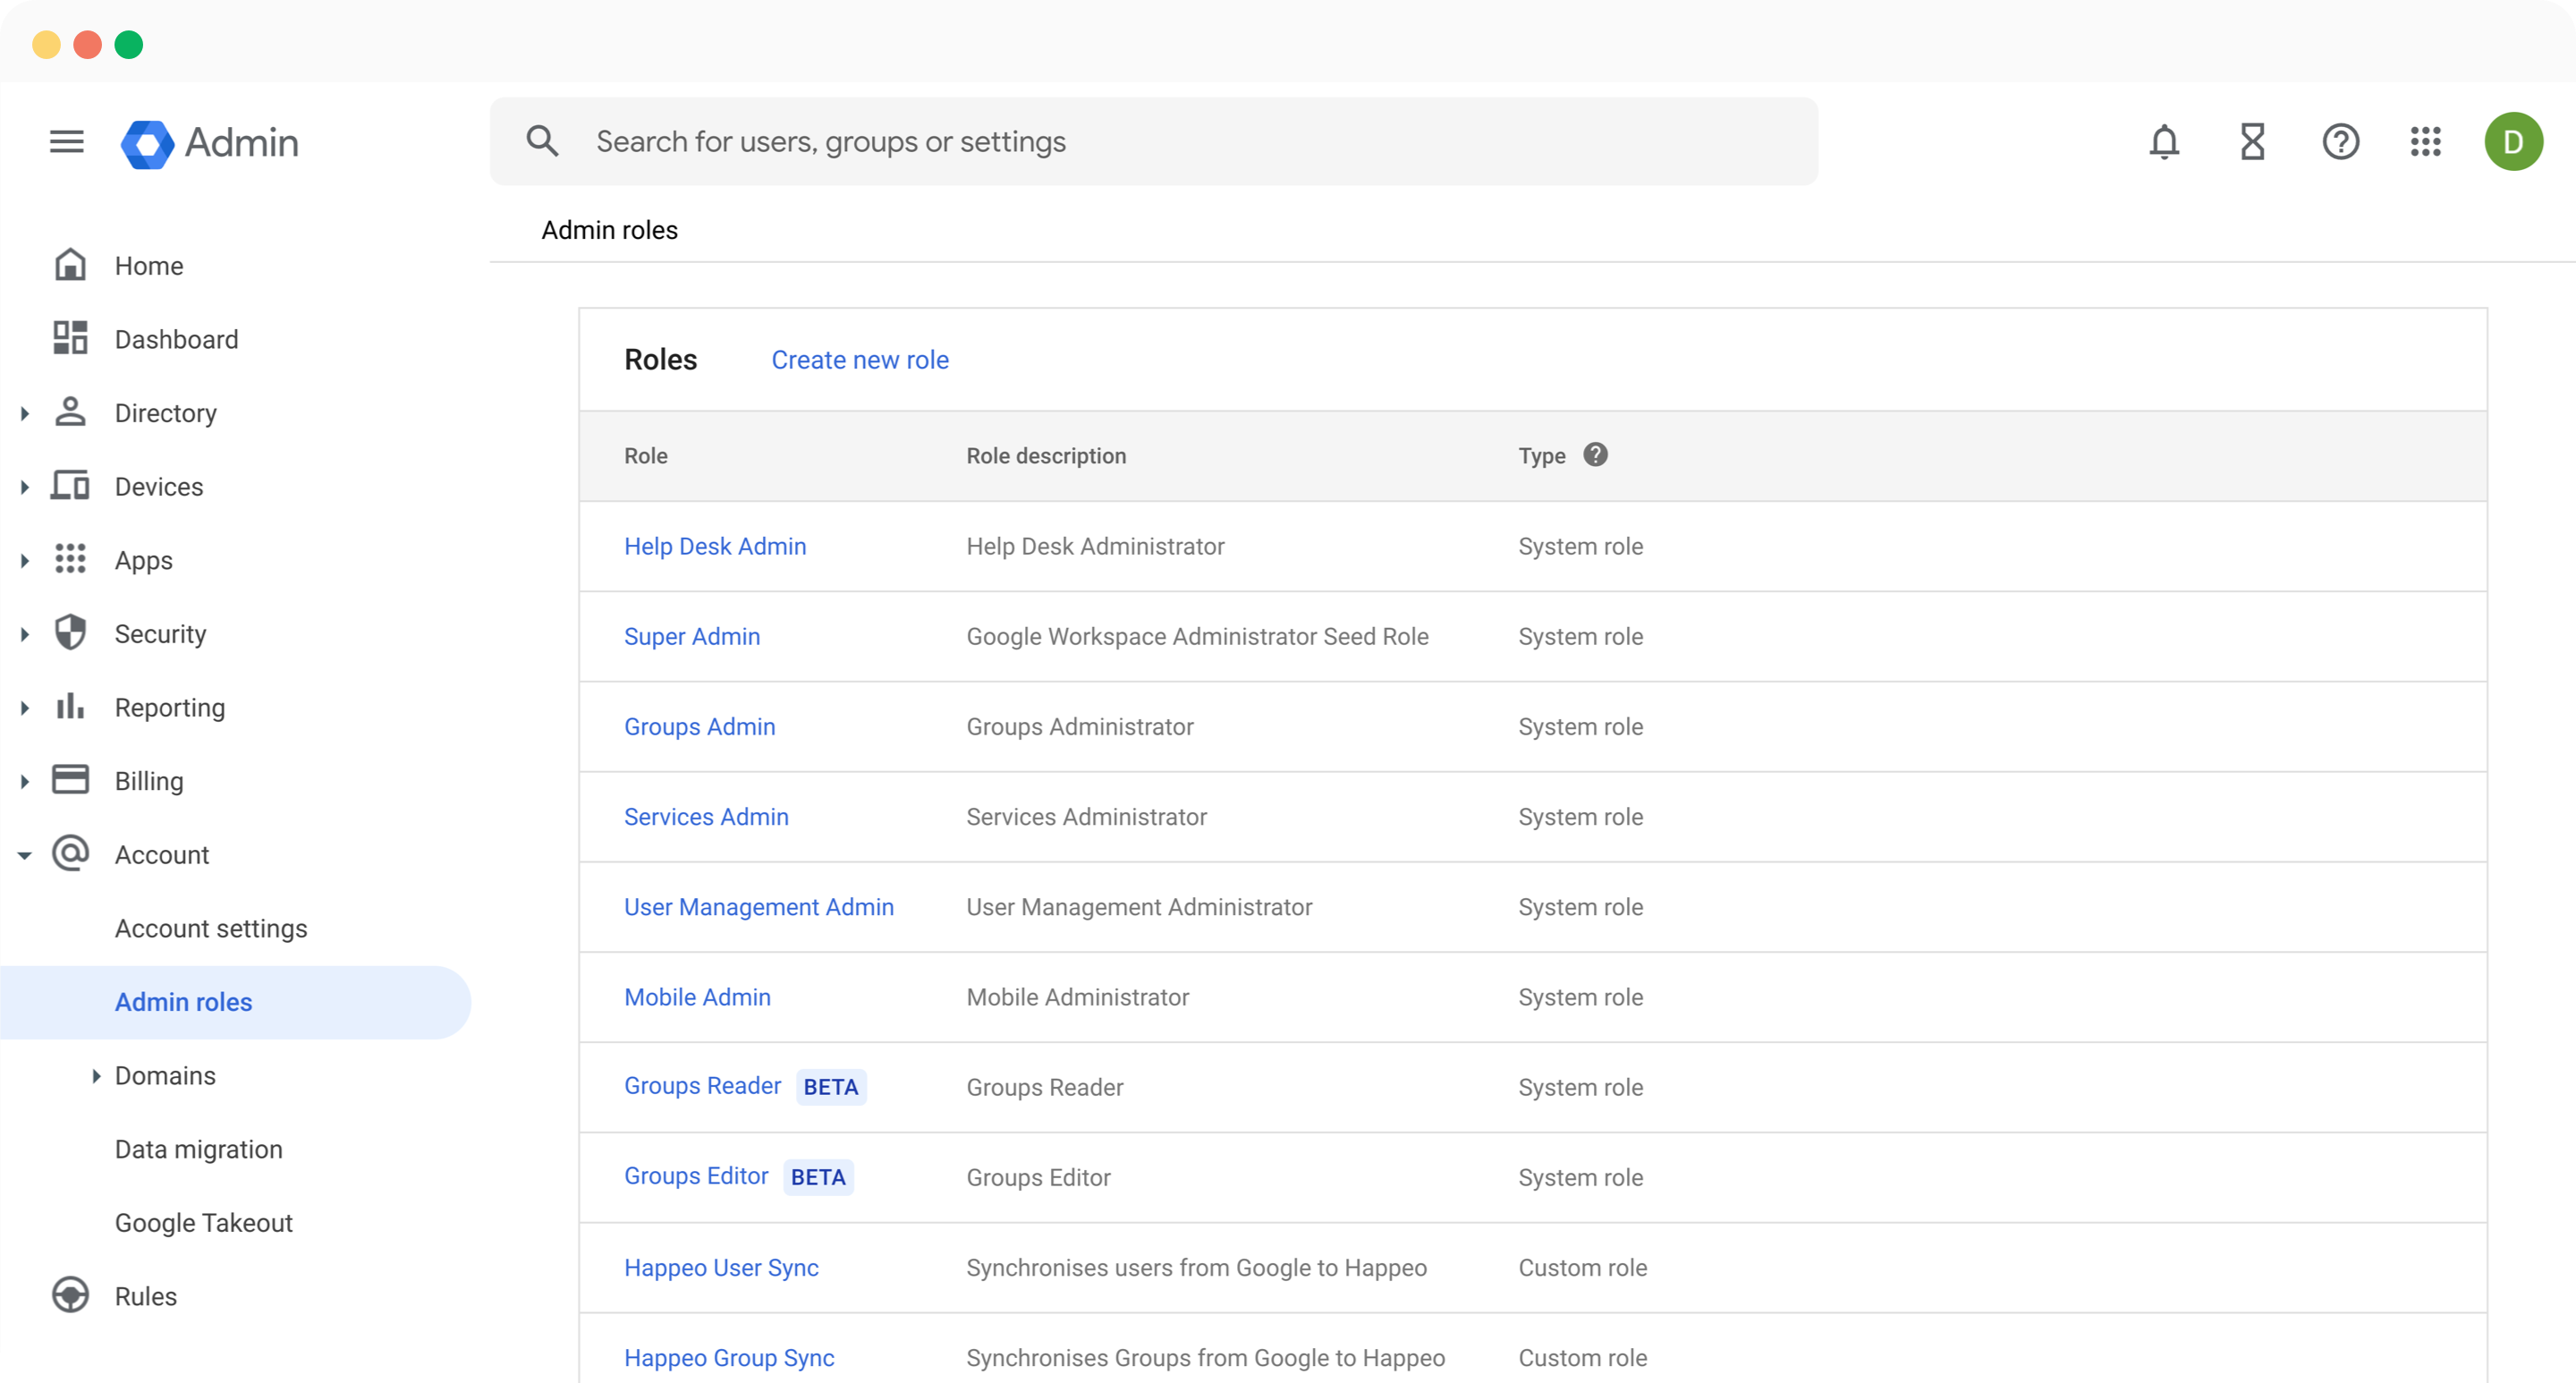Open Account settings in sidebar
The width and height of the screenshot is (2576, 1383).
(211, 929)
